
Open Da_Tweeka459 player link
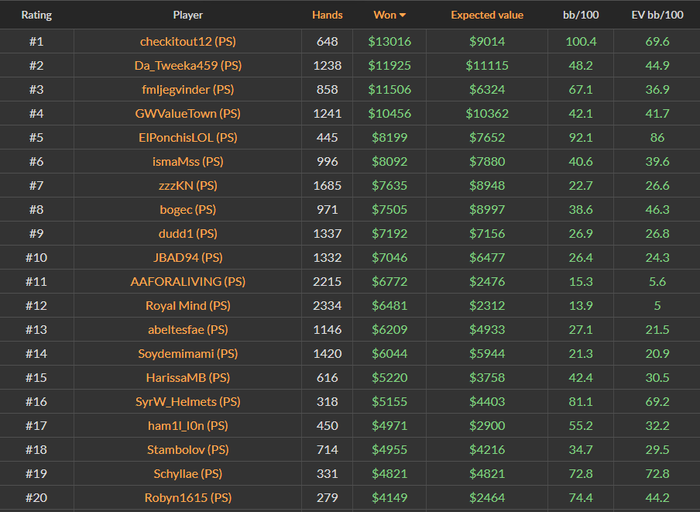188,65
